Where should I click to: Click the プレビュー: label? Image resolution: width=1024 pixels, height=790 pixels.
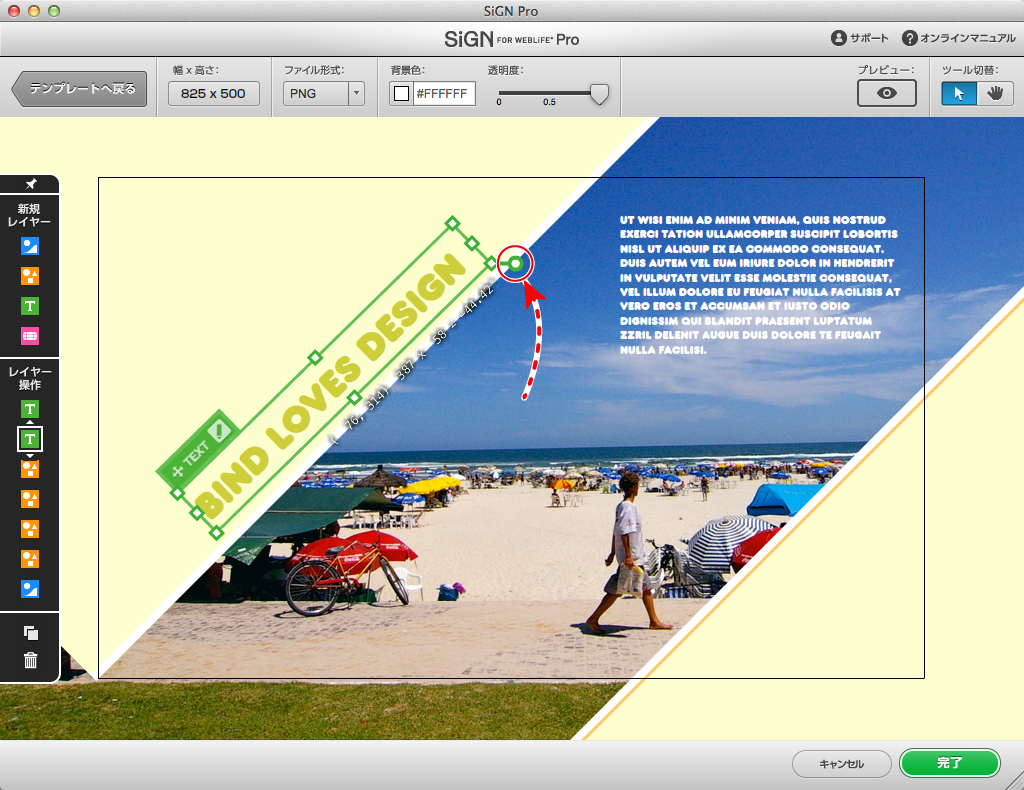886,70
